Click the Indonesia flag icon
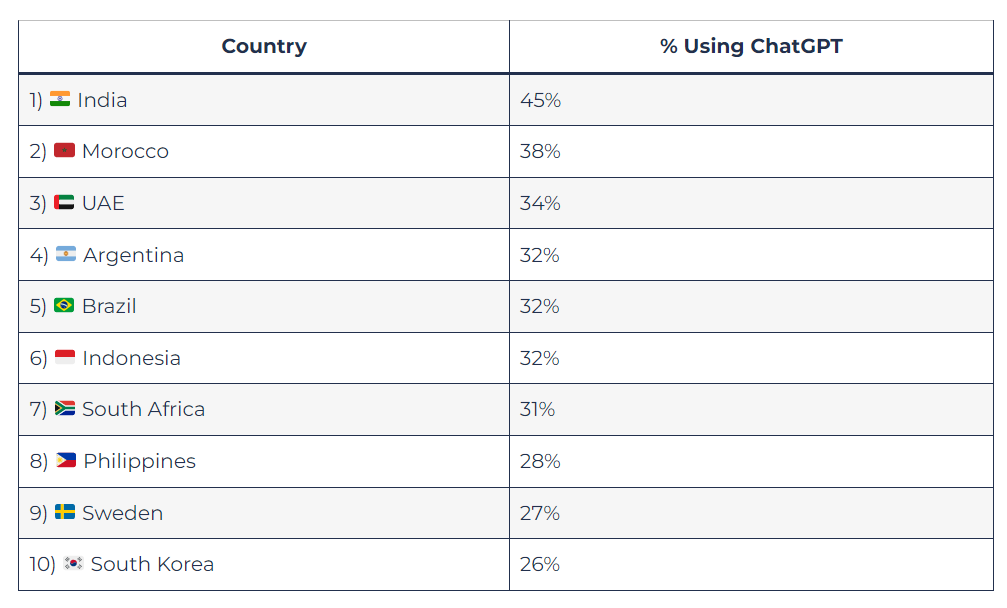 click(x=65, y=357)
